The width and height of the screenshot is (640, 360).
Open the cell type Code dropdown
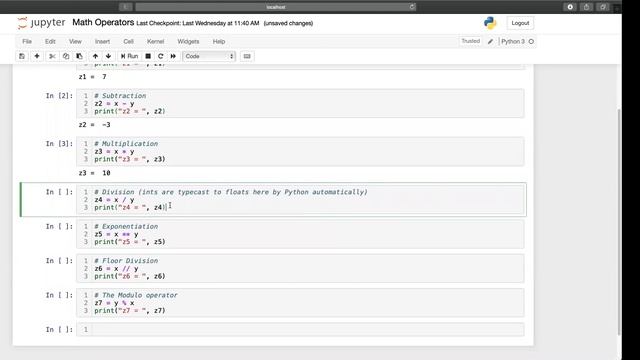click(x=209, y=56)
